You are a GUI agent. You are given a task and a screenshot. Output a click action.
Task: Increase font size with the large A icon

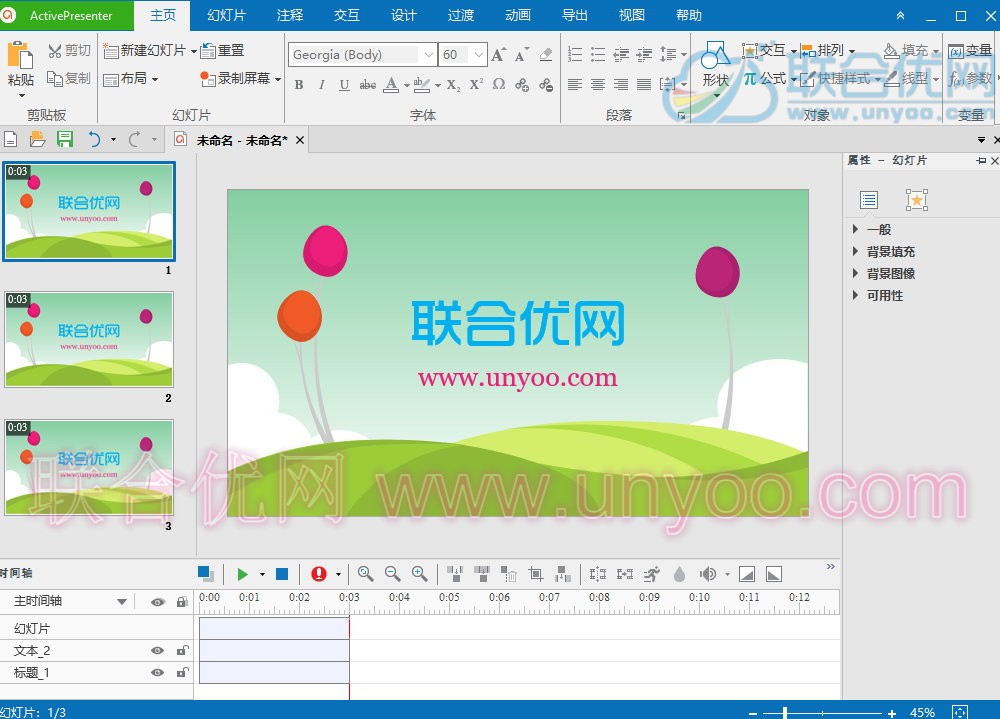click(x=499, y=55)
